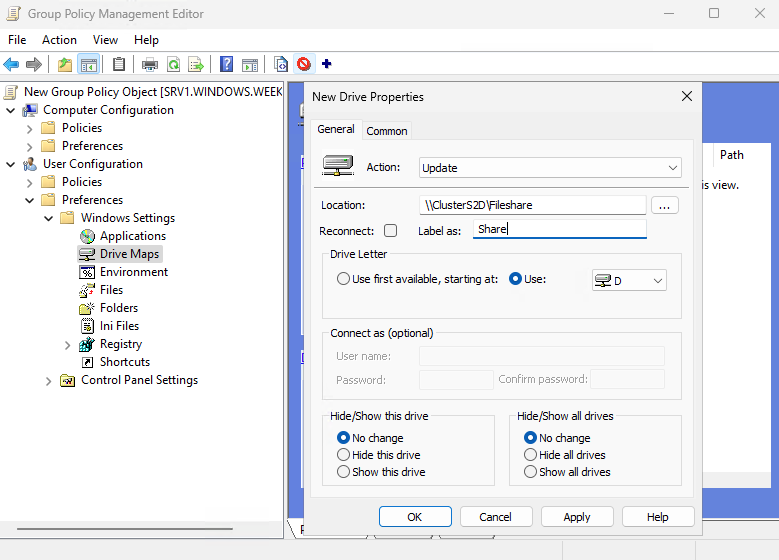779x560 pixels.
Task: Click the OK button
Action: pyautogui.click(x=415, y=517)
